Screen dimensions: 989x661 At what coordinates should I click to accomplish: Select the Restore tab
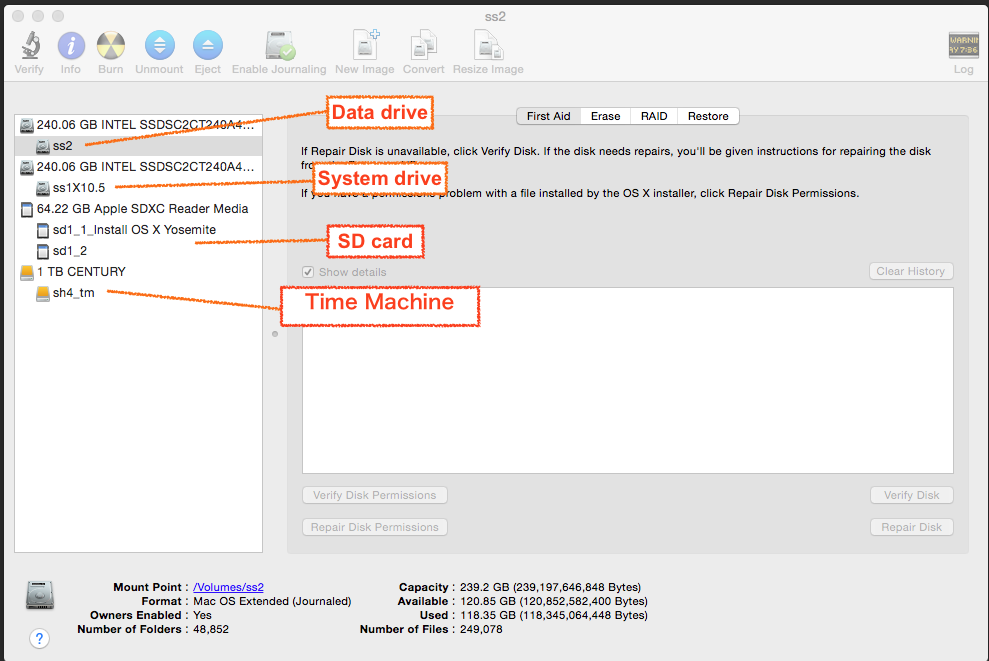pyautogui.click(x=708, y=116)
